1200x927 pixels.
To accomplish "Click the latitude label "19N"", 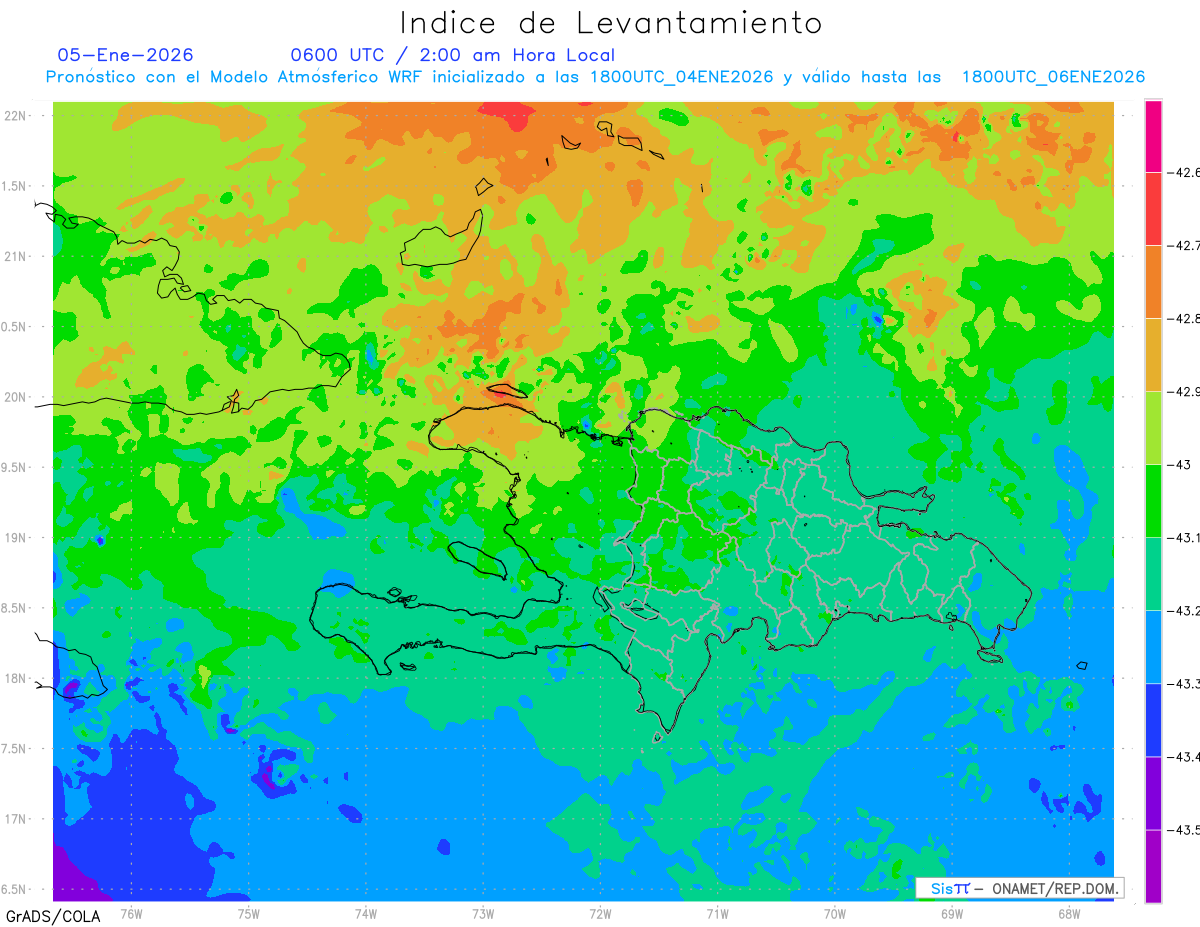I will click(x=17, y=538).
